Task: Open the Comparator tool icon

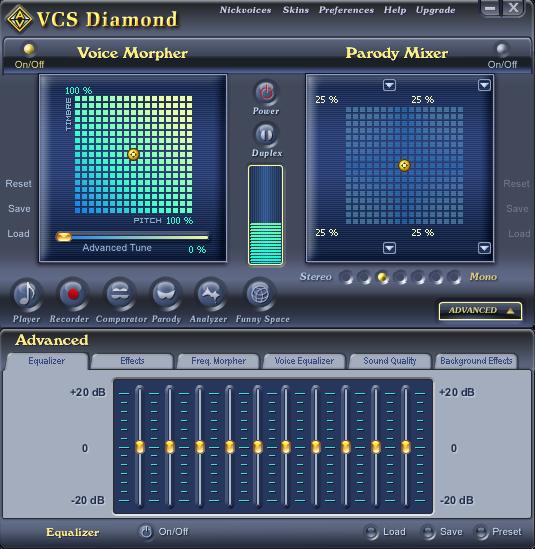Action: pyautogui.click(x=119, y=294)
